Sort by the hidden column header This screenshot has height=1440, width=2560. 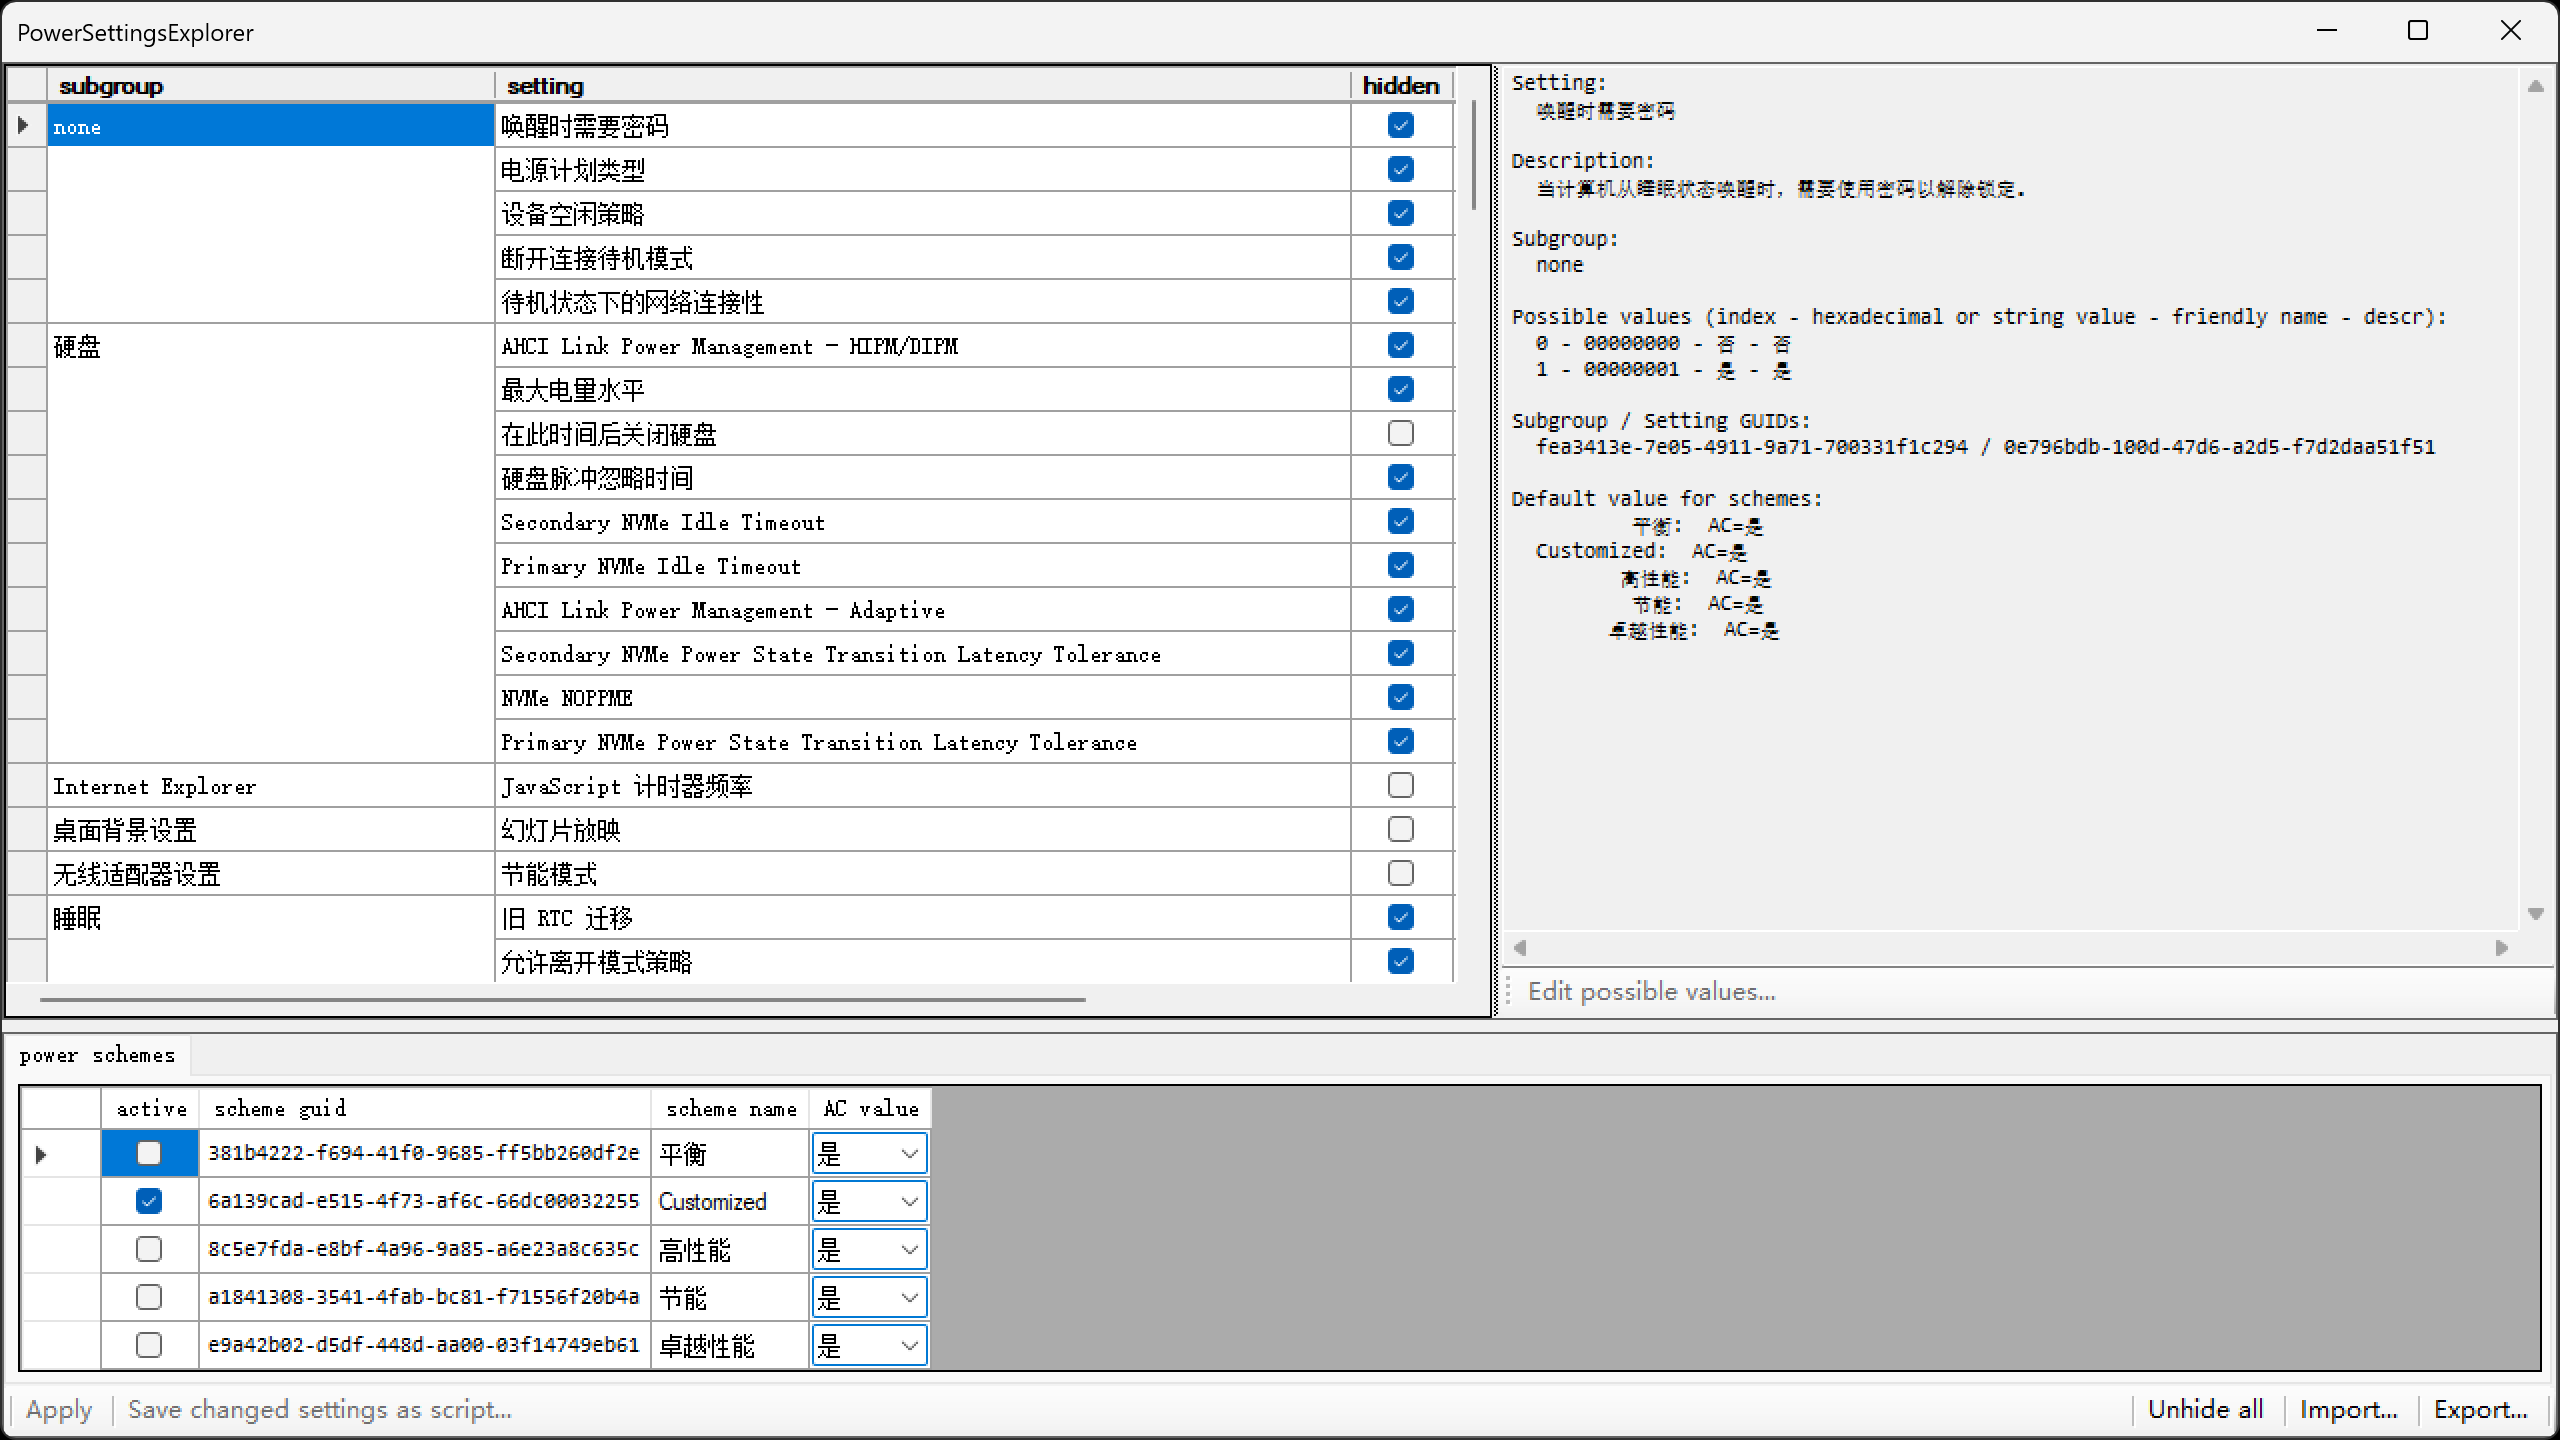tap(1401, 85)
